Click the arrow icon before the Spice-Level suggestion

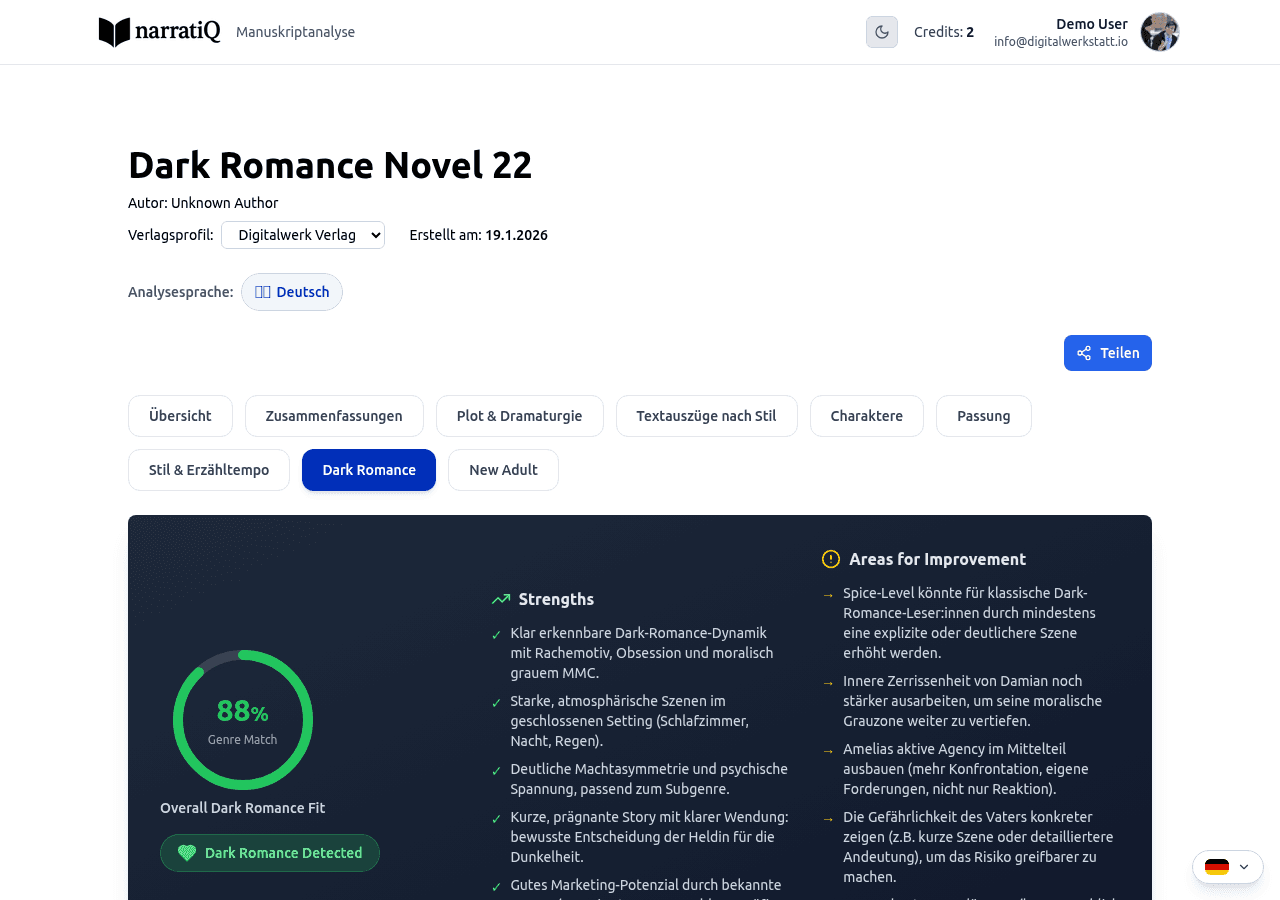[x=827, y=592]
